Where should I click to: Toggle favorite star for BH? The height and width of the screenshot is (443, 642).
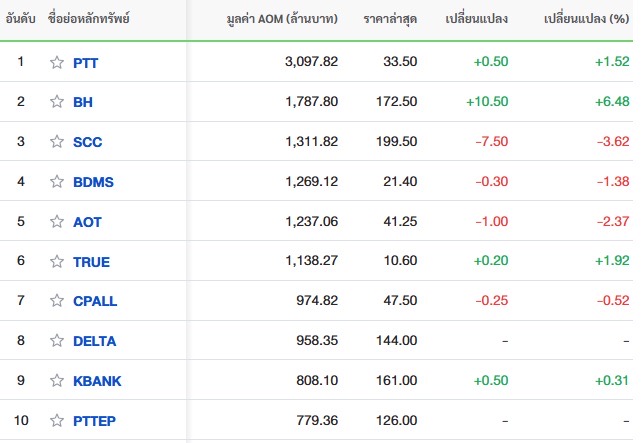[x=57, y=102]
